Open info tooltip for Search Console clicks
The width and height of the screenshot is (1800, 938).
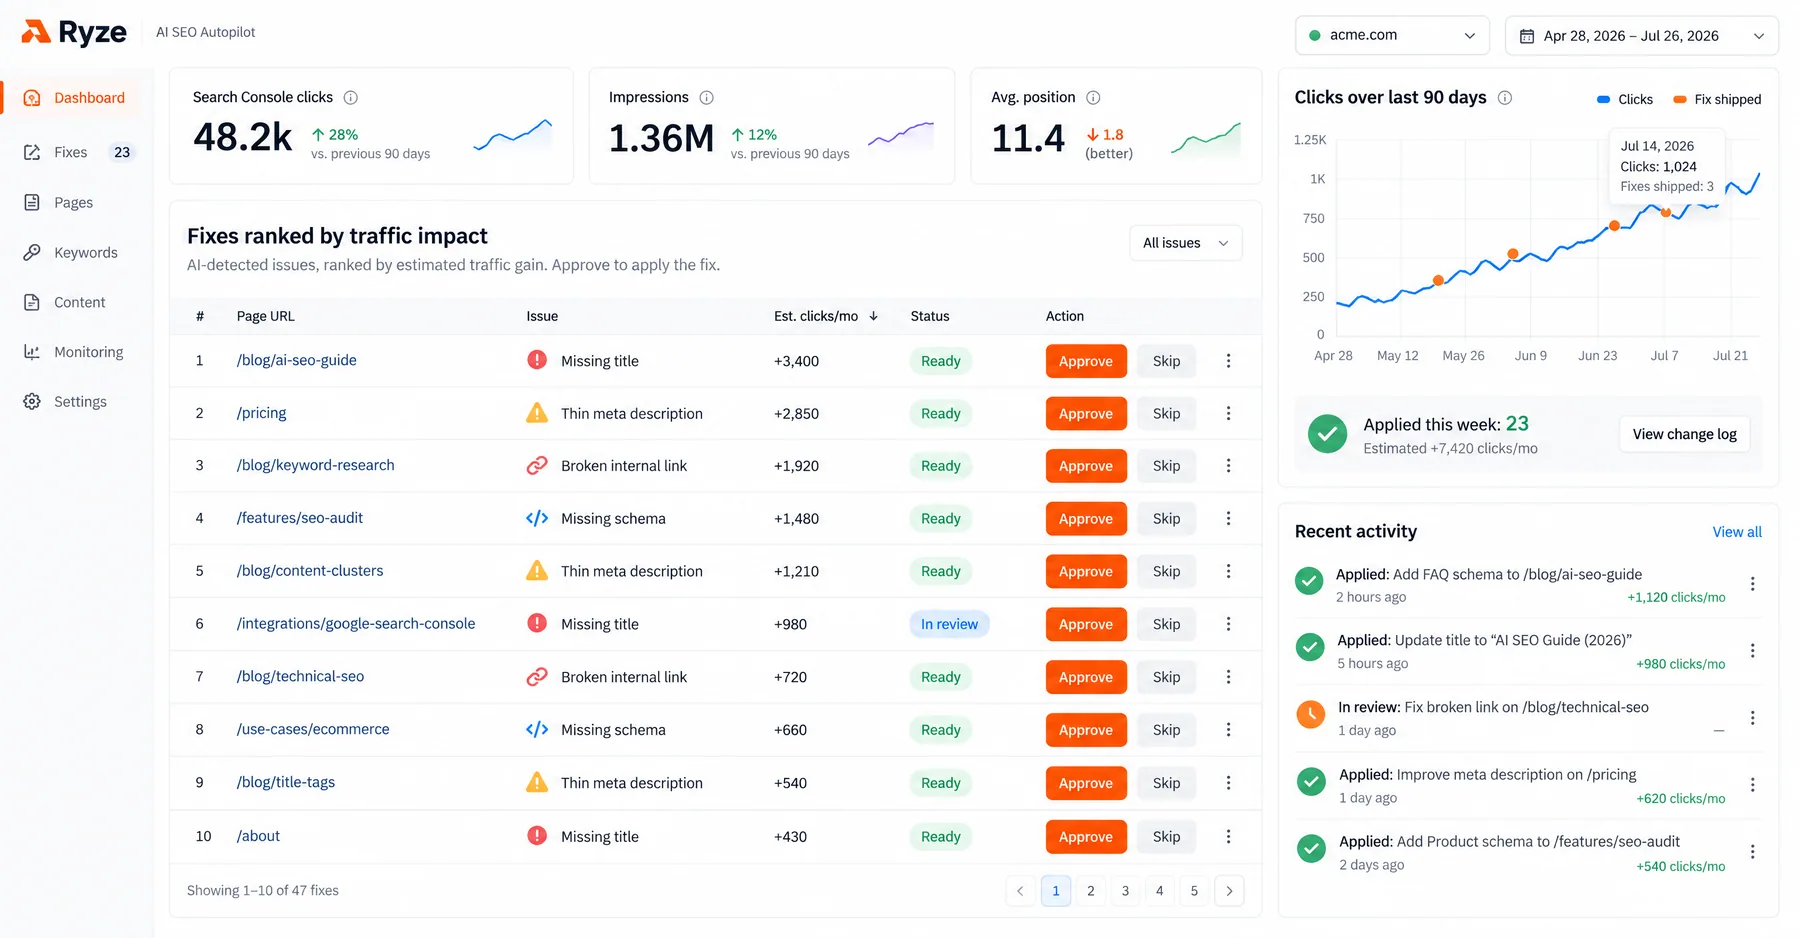pyautogui.click(x=351, y=97)
